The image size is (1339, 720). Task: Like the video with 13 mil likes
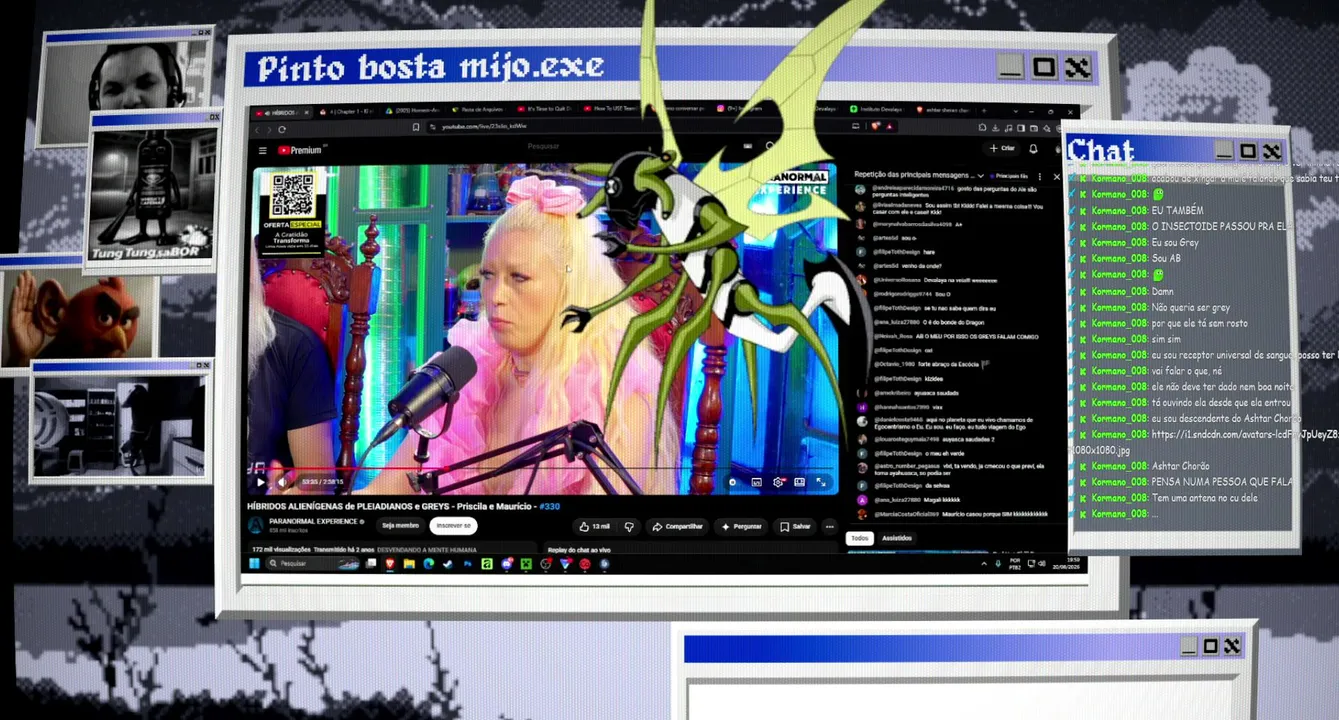594,526
